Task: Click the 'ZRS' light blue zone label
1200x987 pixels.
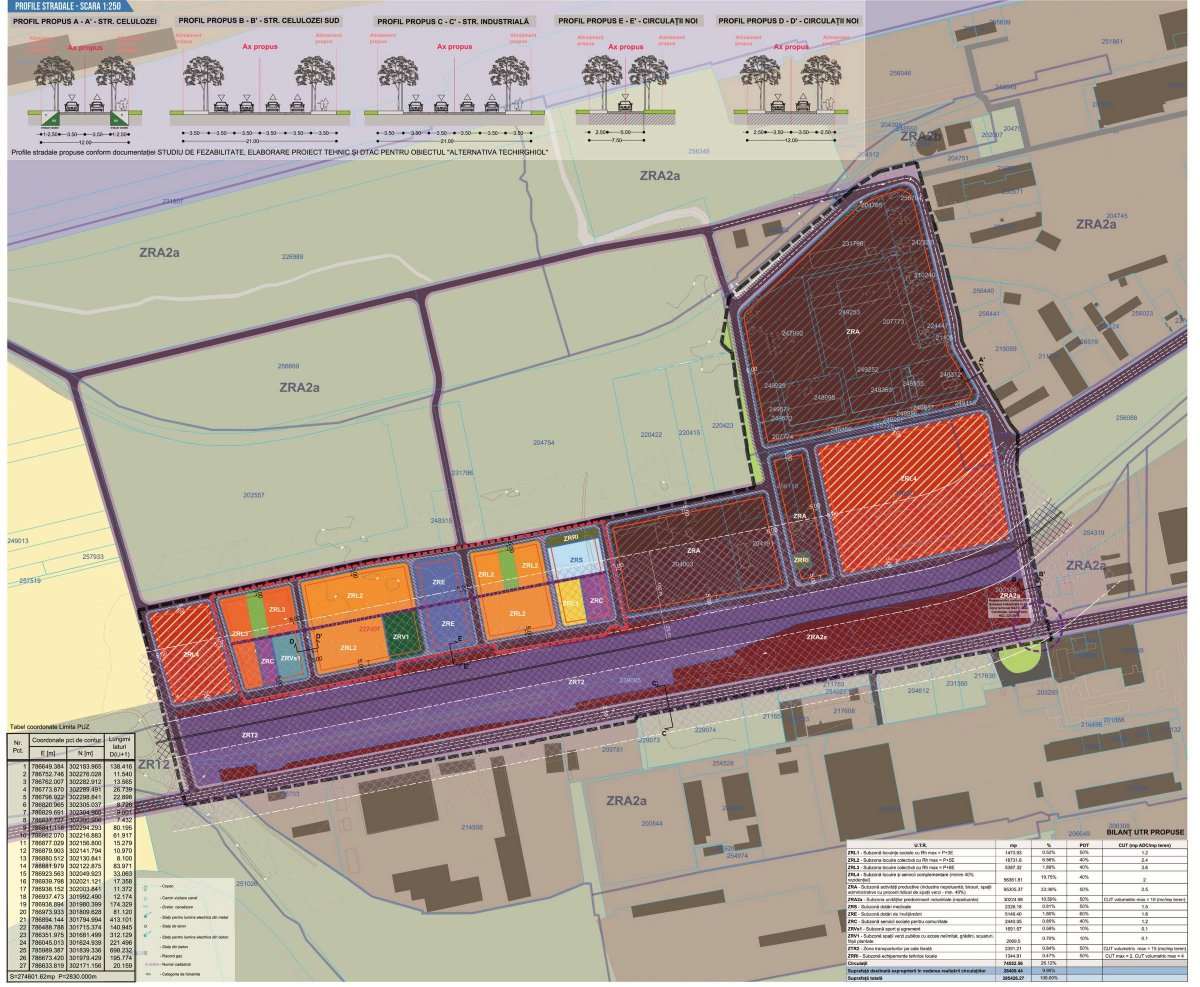Action: [x=575, y=561]
